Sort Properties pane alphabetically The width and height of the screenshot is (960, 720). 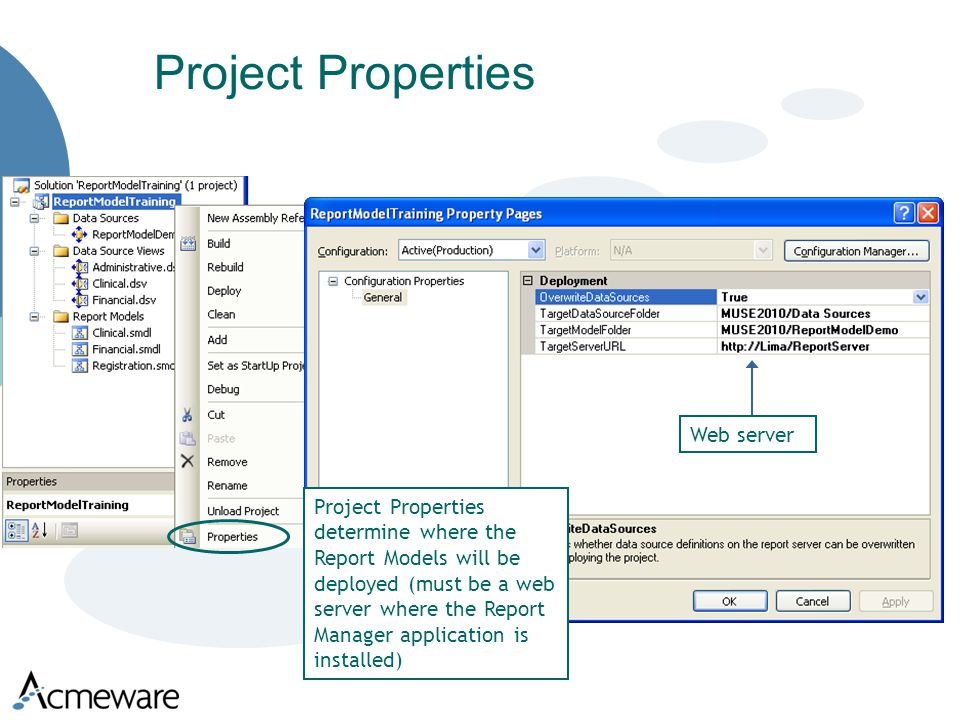[40, 530]
